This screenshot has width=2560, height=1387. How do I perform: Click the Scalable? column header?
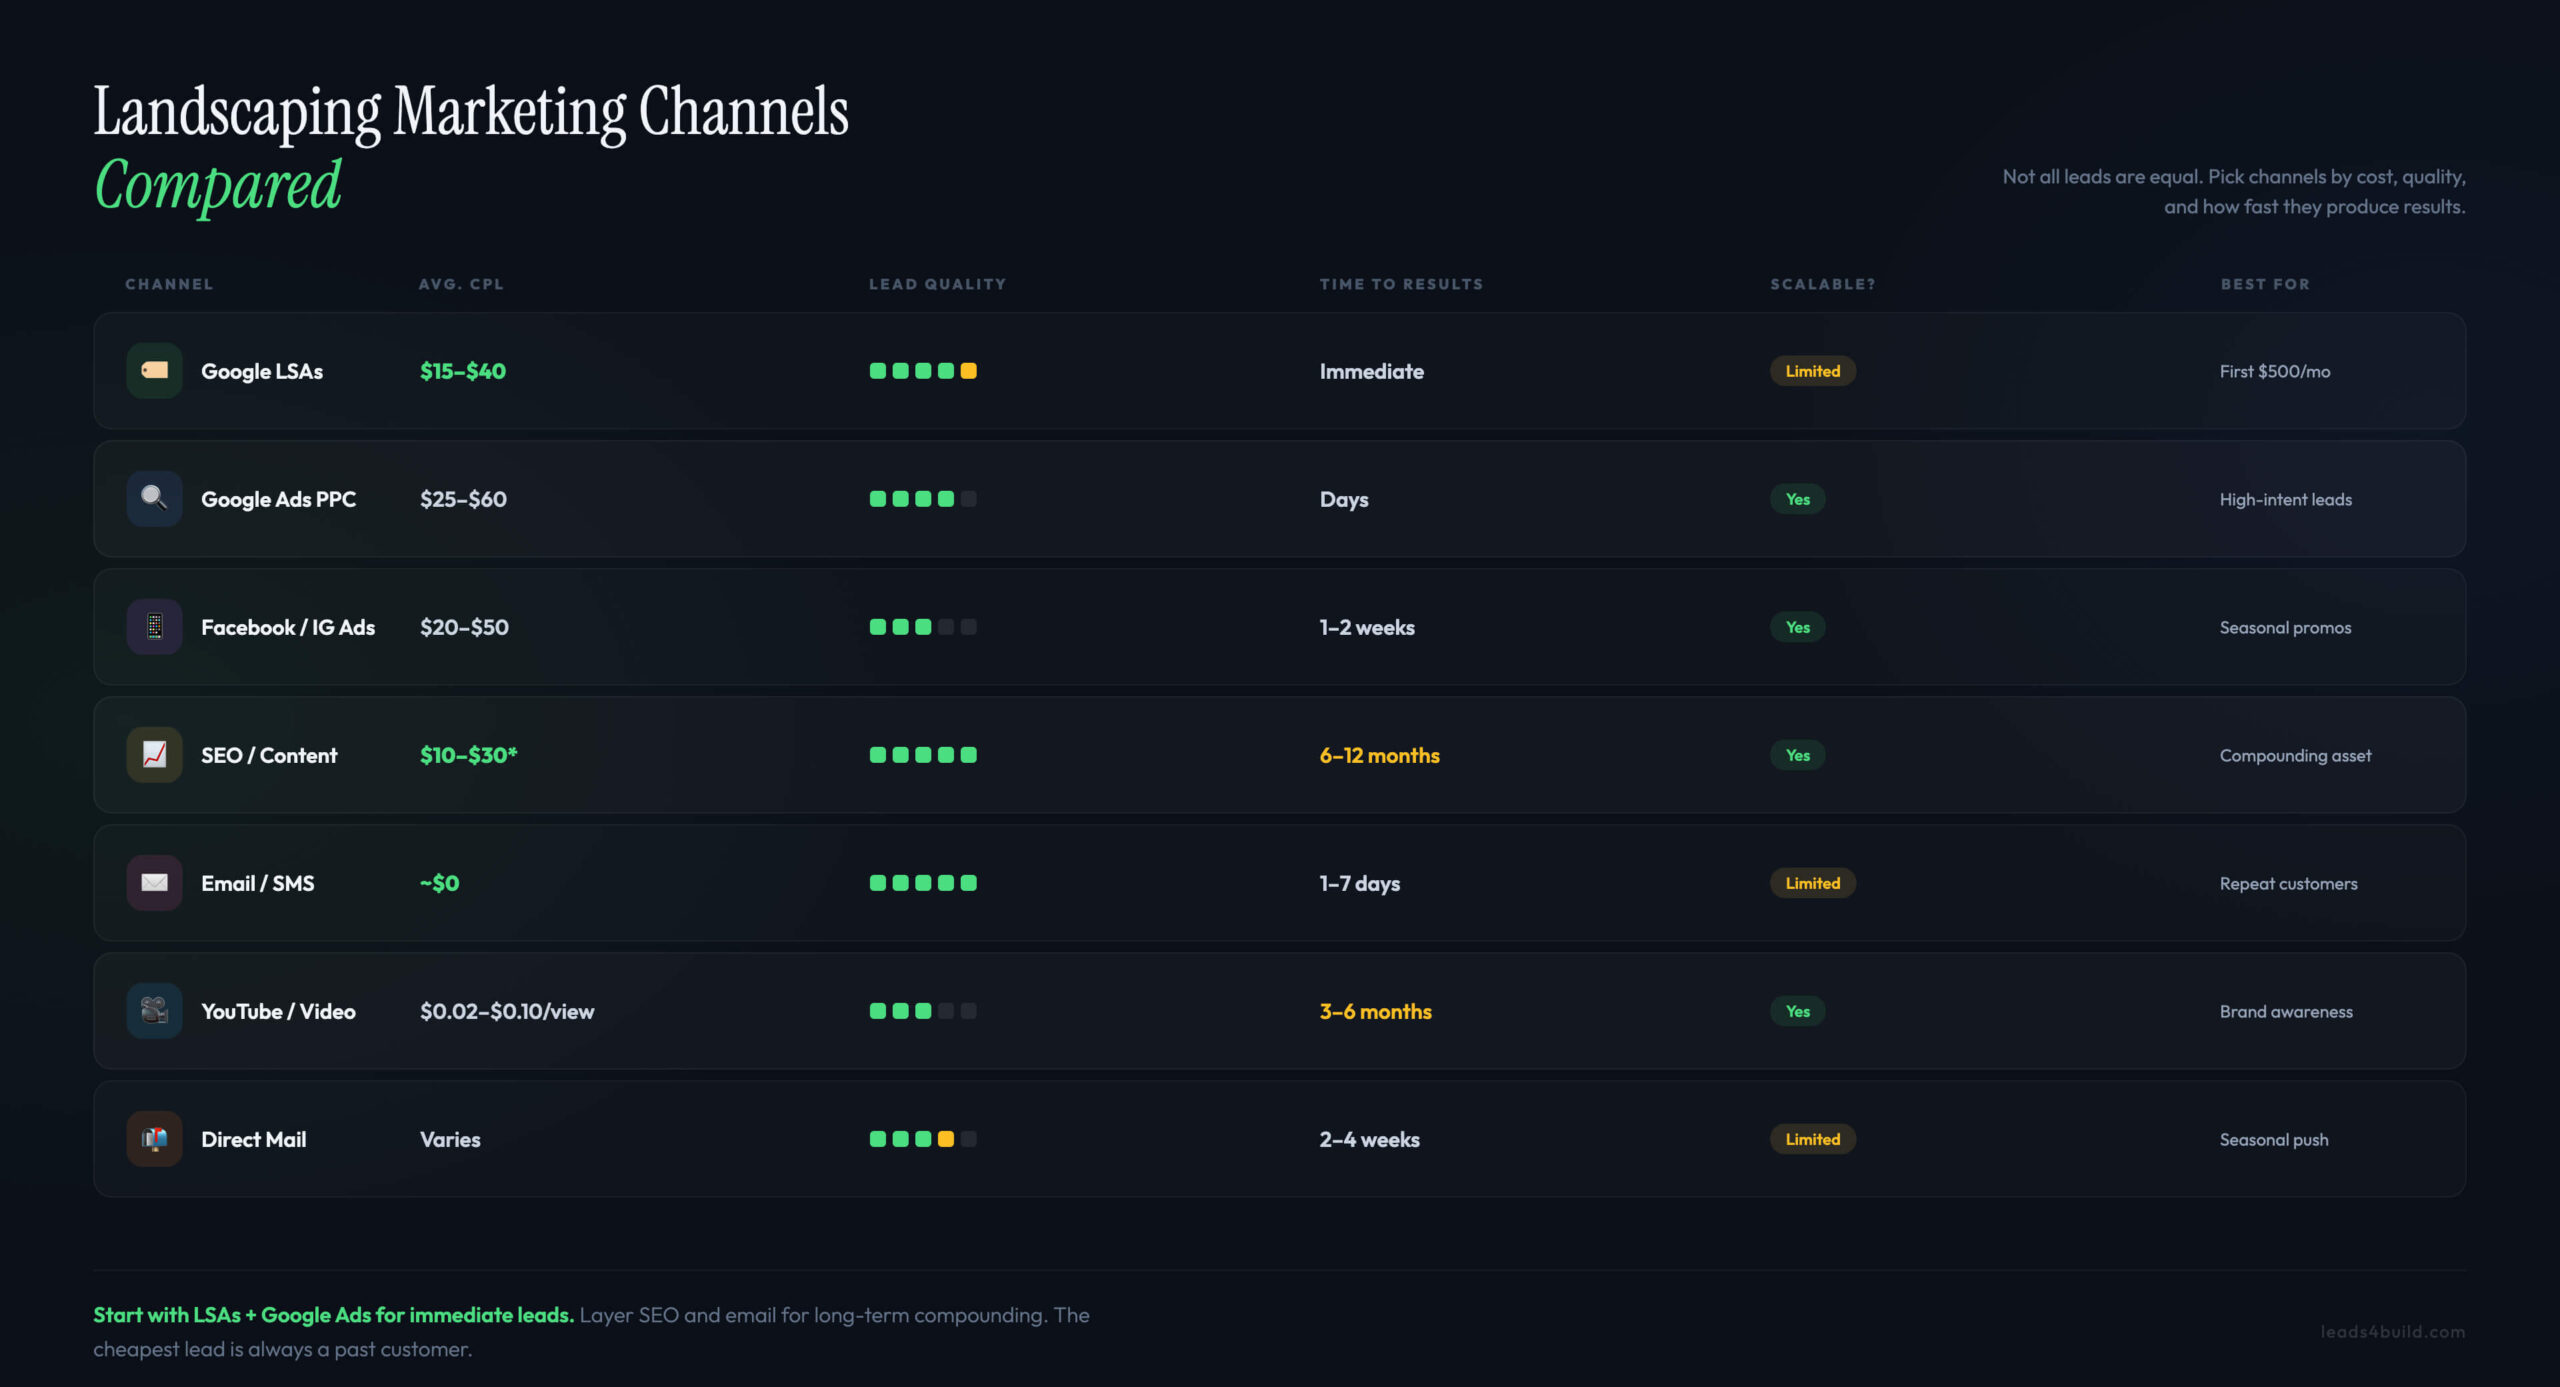click(1822, 284)
